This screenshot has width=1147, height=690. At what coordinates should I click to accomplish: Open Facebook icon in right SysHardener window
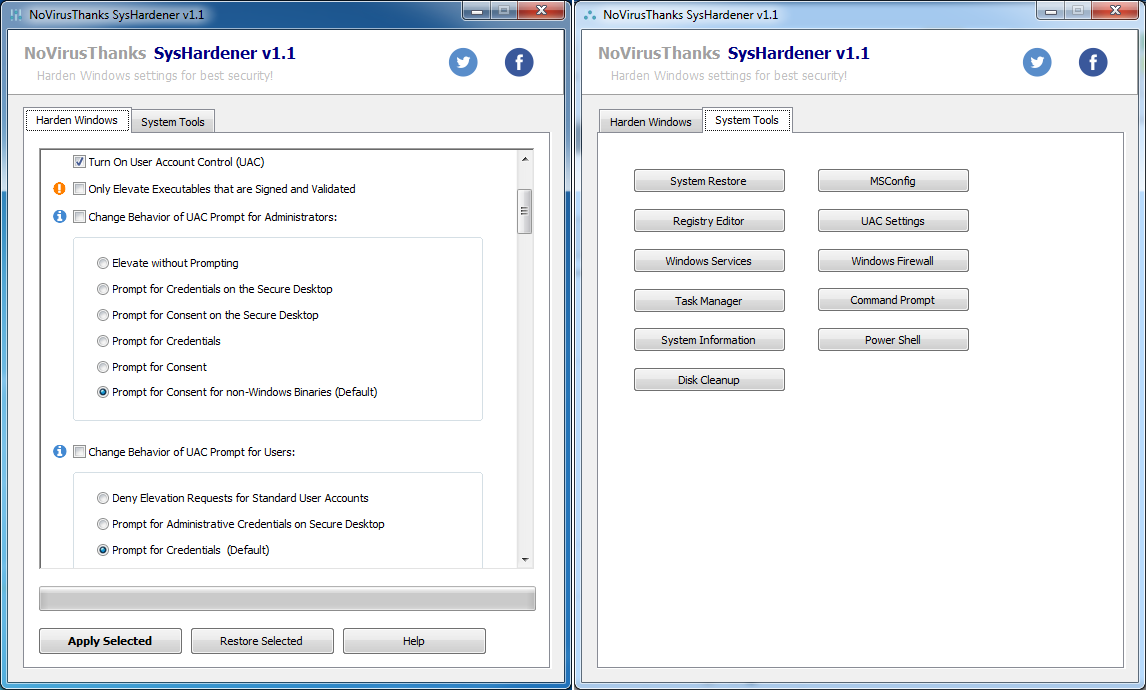(1093, 62)
